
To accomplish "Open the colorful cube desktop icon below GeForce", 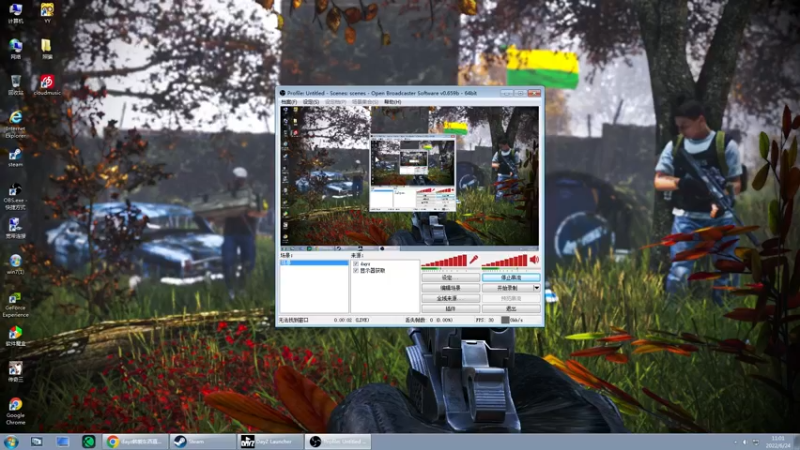I will point(15,336).
